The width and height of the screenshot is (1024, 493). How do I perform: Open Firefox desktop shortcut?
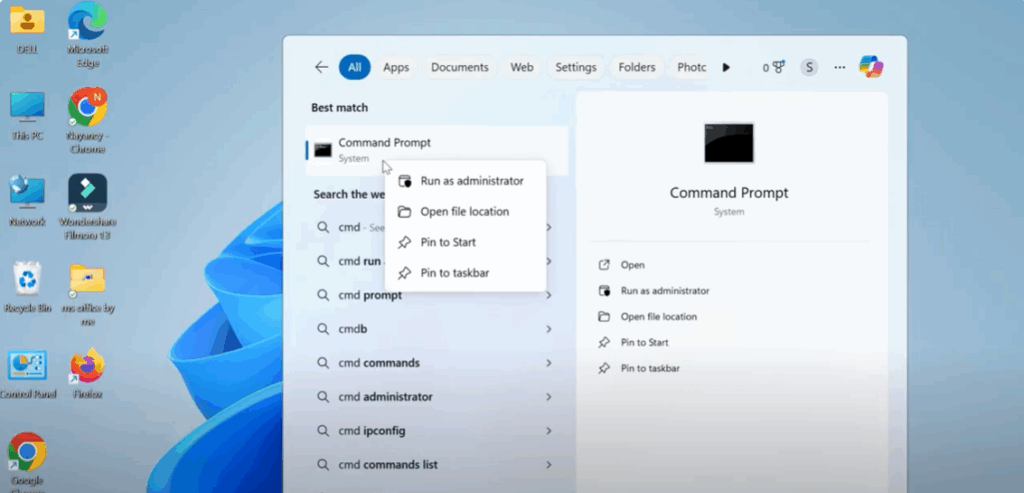click(88, 374)
